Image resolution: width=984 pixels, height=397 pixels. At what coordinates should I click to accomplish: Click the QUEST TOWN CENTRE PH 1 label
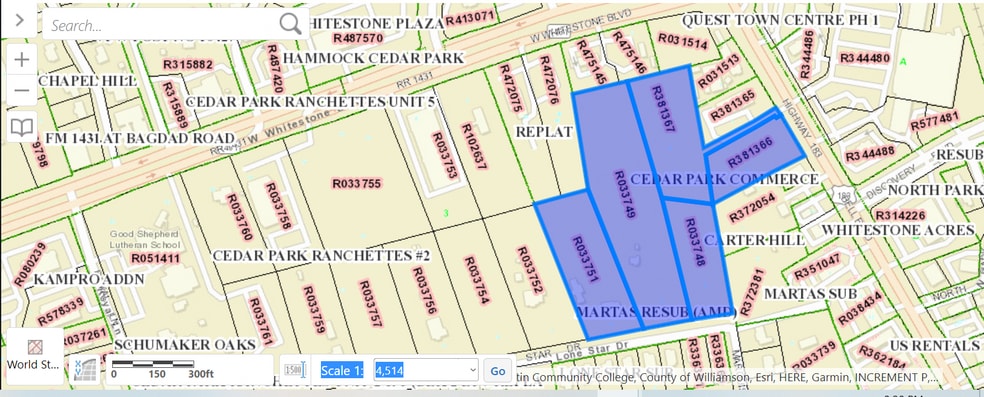click(780, 20)
